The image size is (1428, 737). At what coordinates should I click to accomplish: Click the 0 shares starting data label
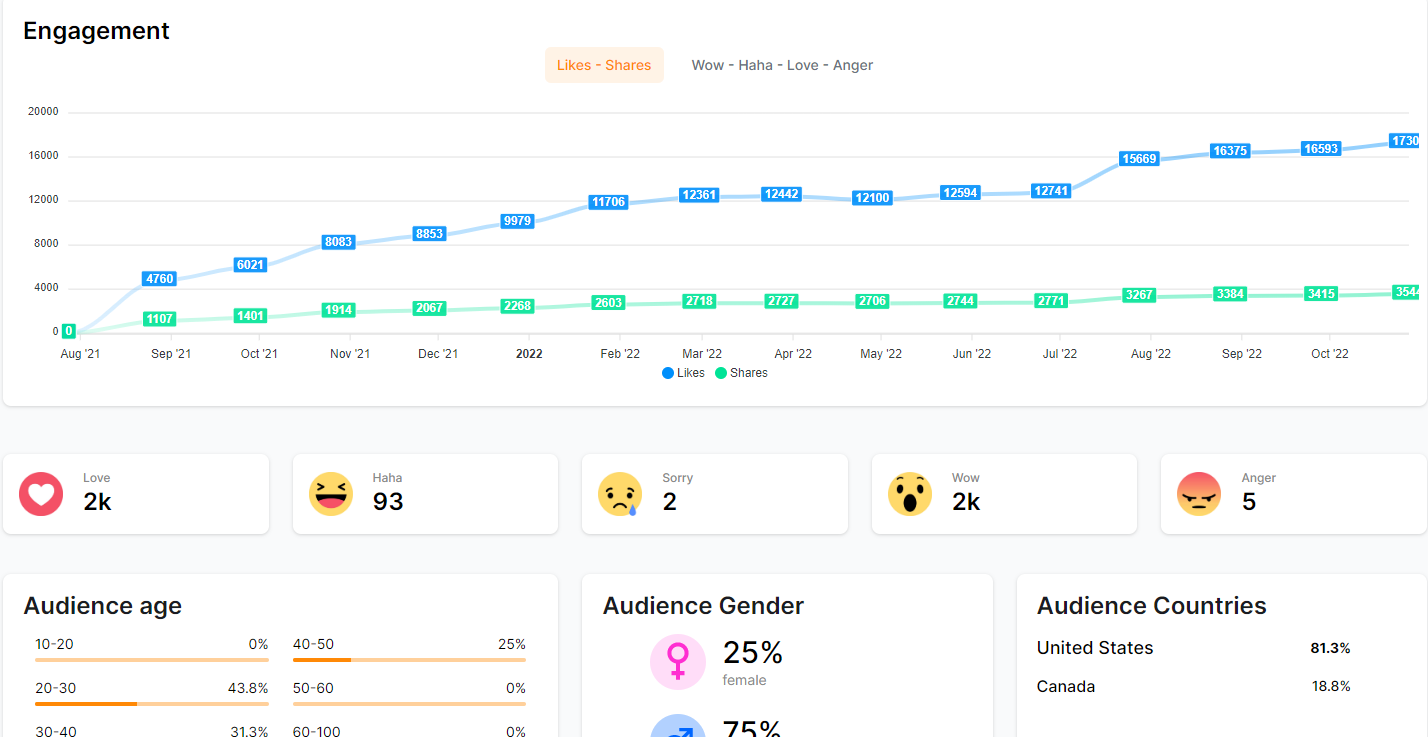[x=69, y=331]
